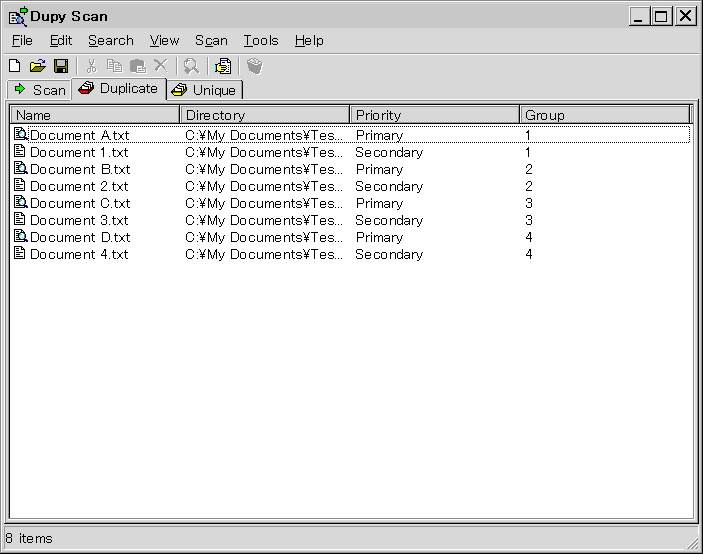Sort by the Priority column header
The height and width of the screenshot is (554, 703).
pos(434,115)
